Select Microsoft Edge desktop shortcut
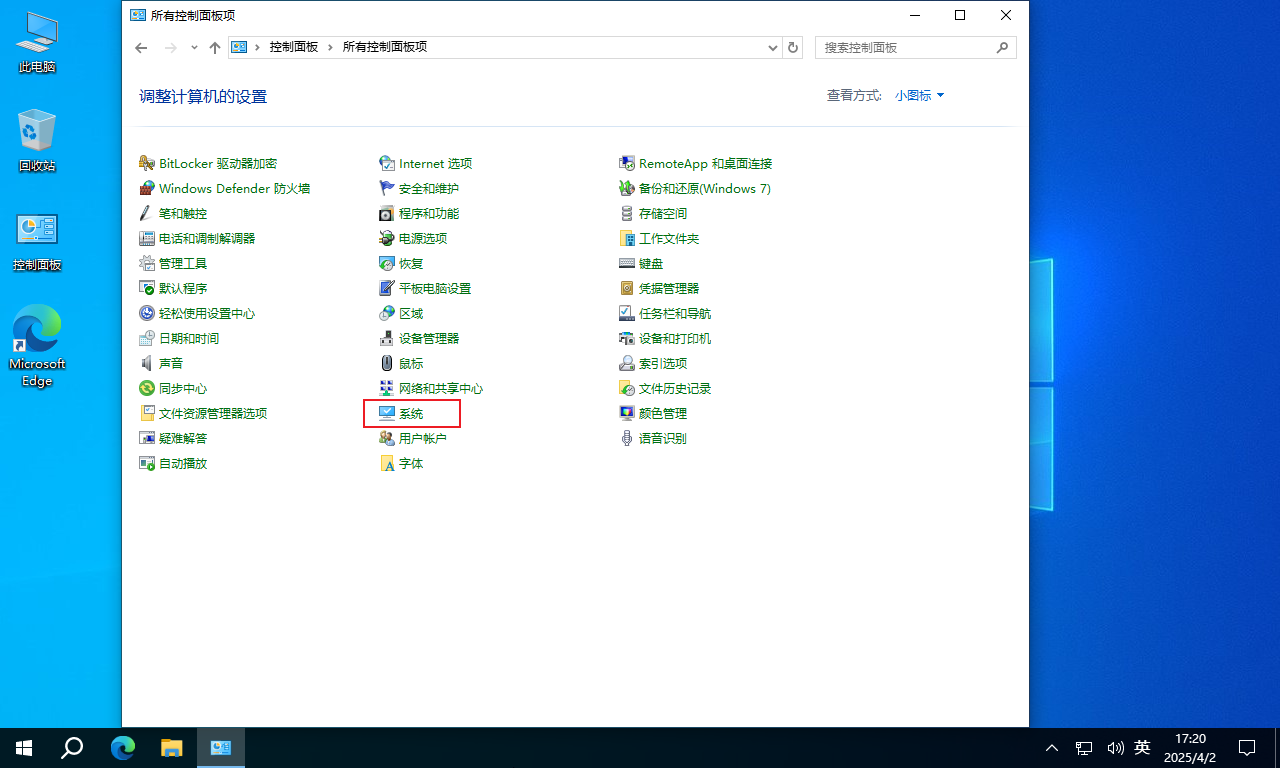The width and height of the screenshot is (1280, 768). [37, 346]
